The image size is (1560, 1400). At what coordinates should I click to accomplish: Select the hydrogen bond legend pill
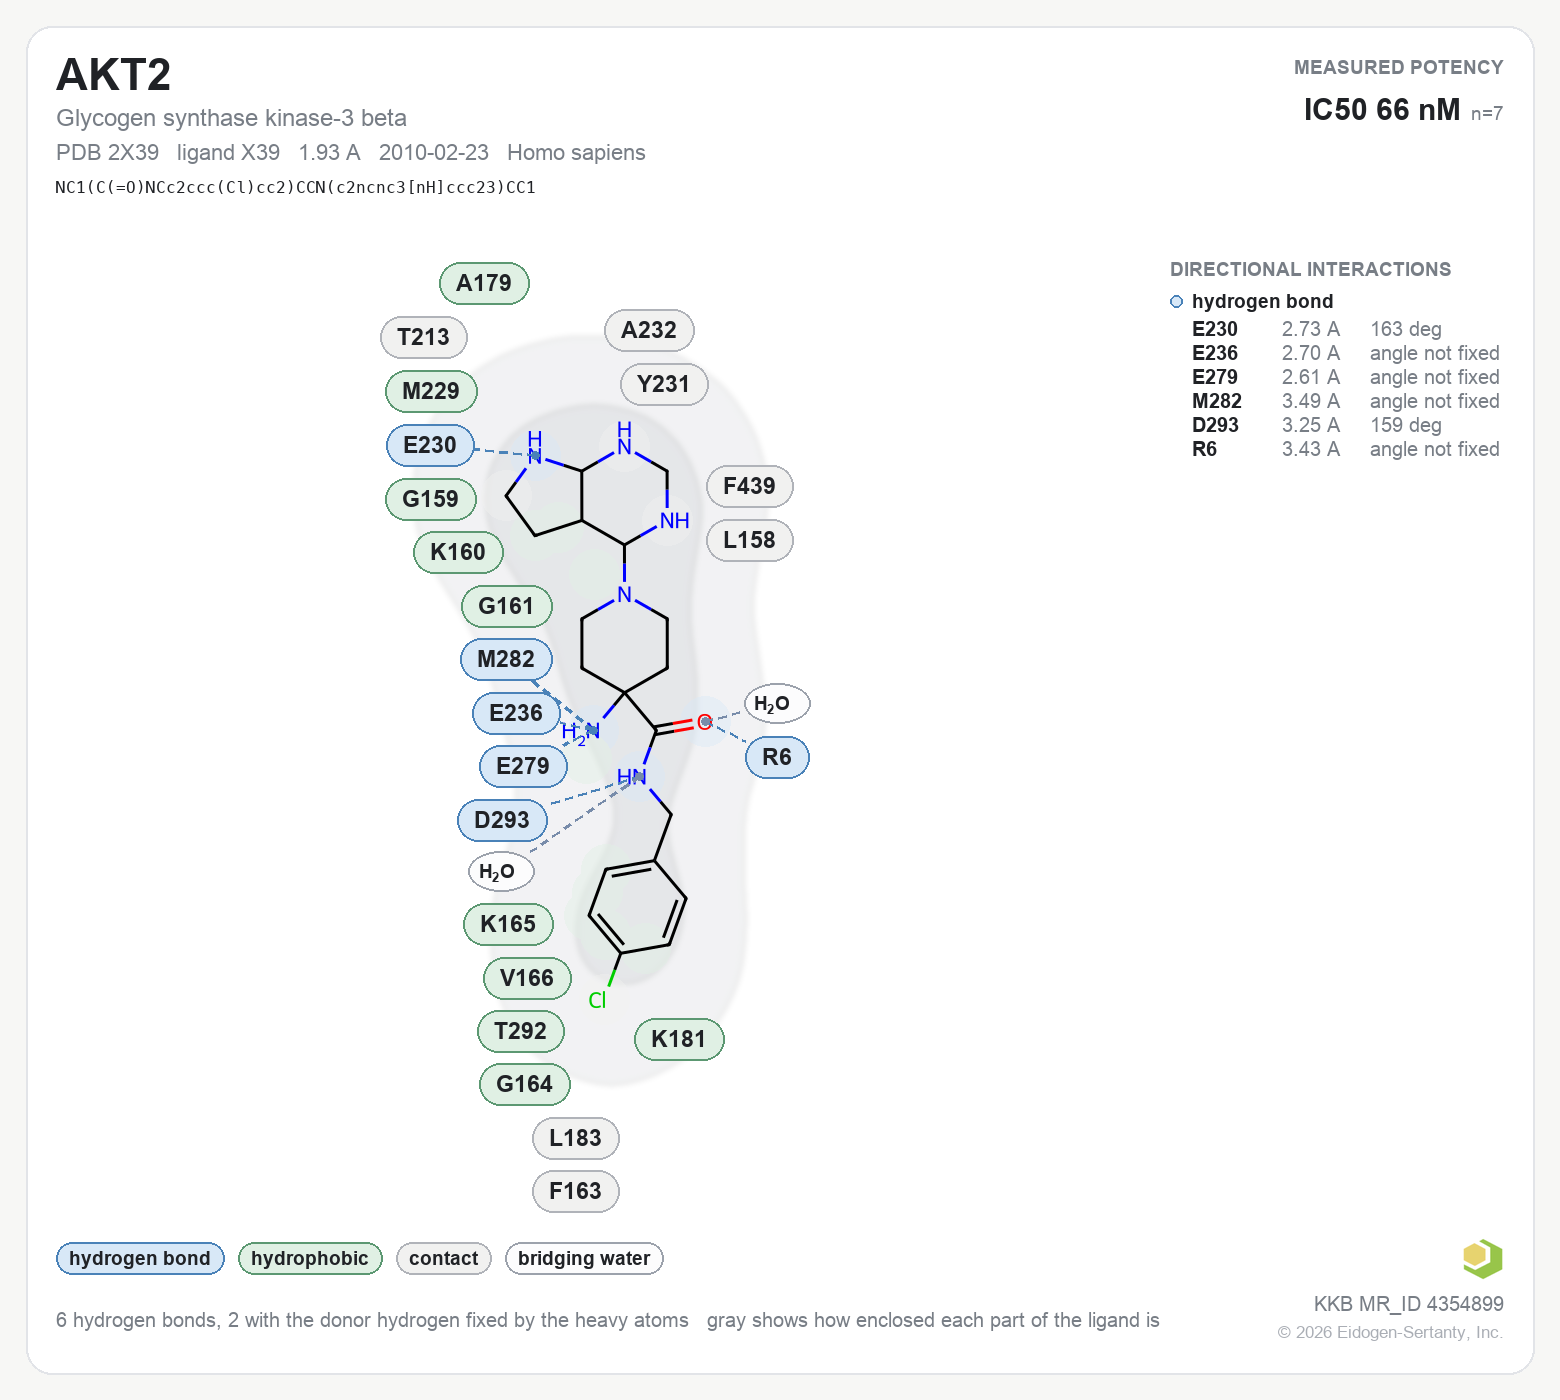(140, 1258)
